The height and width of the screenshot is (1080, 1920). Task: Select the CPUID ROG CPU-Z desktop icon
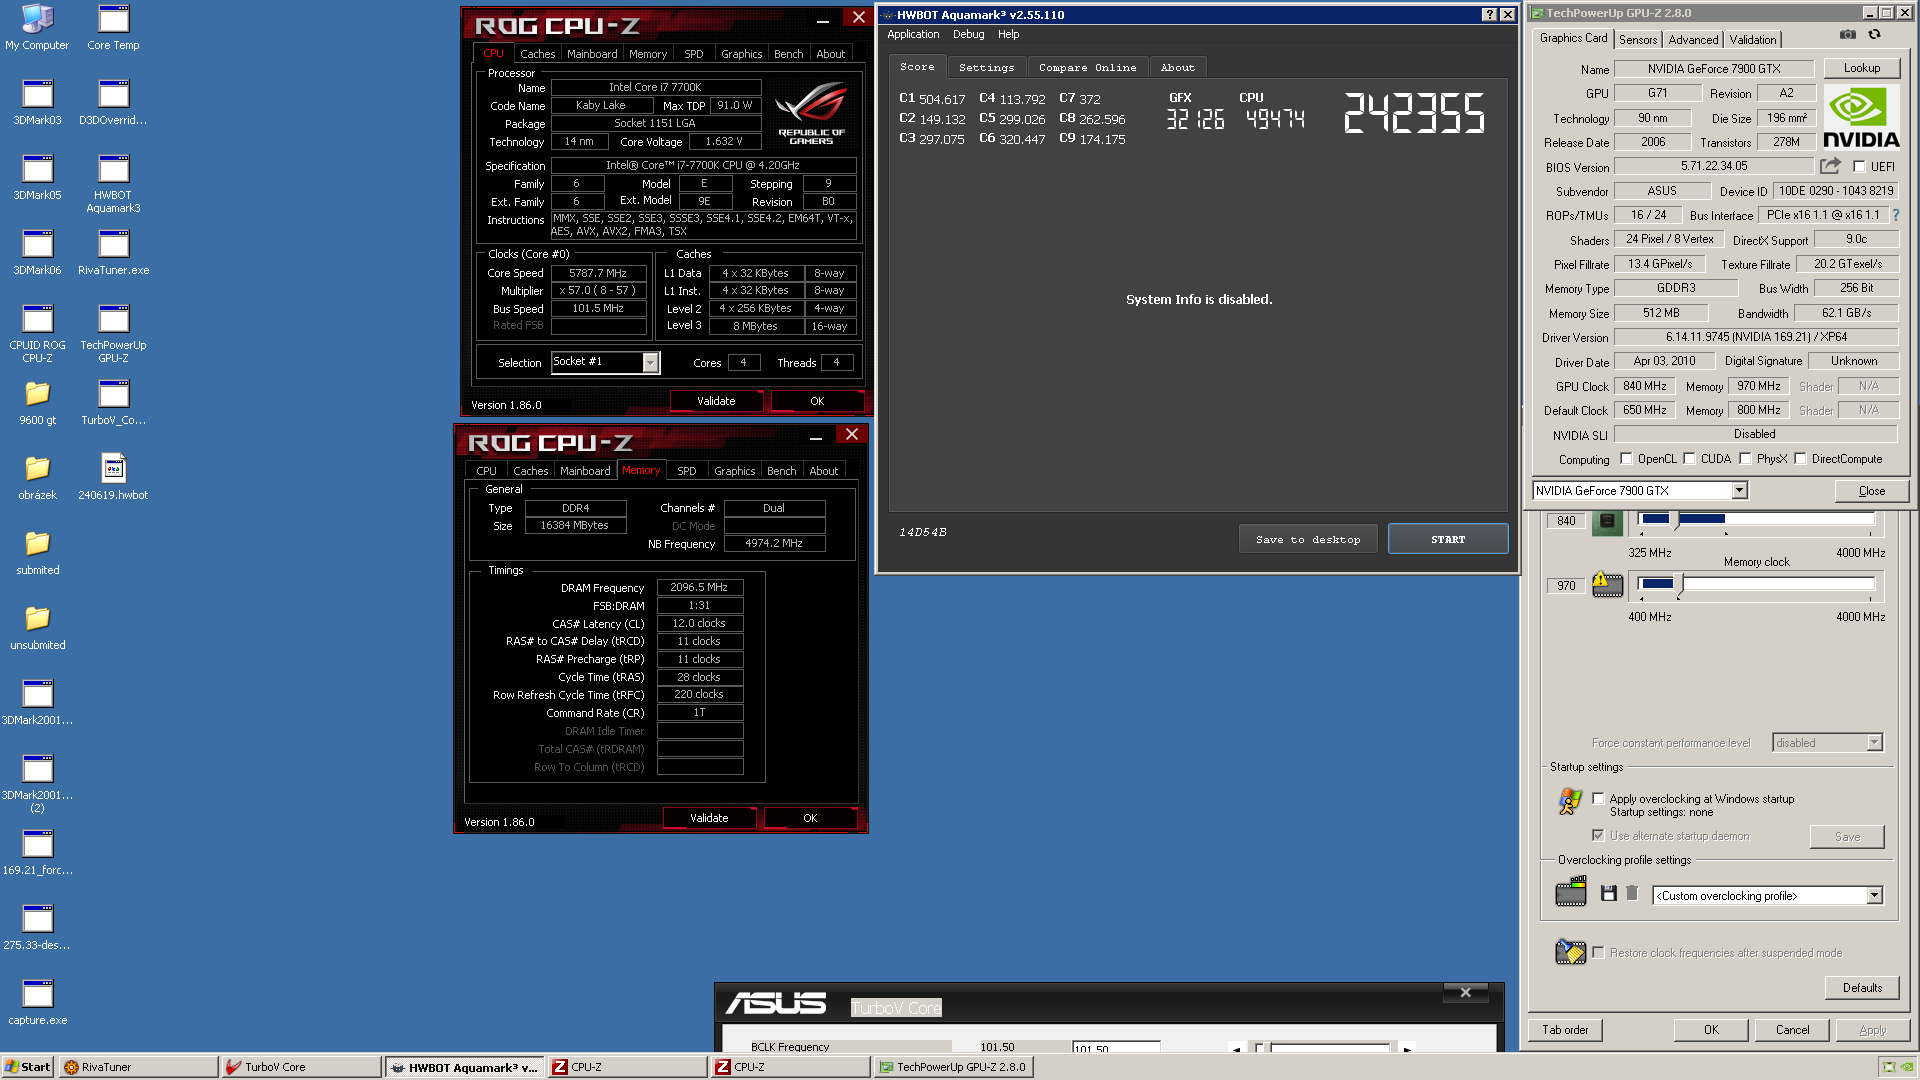[x=37, y=334]
